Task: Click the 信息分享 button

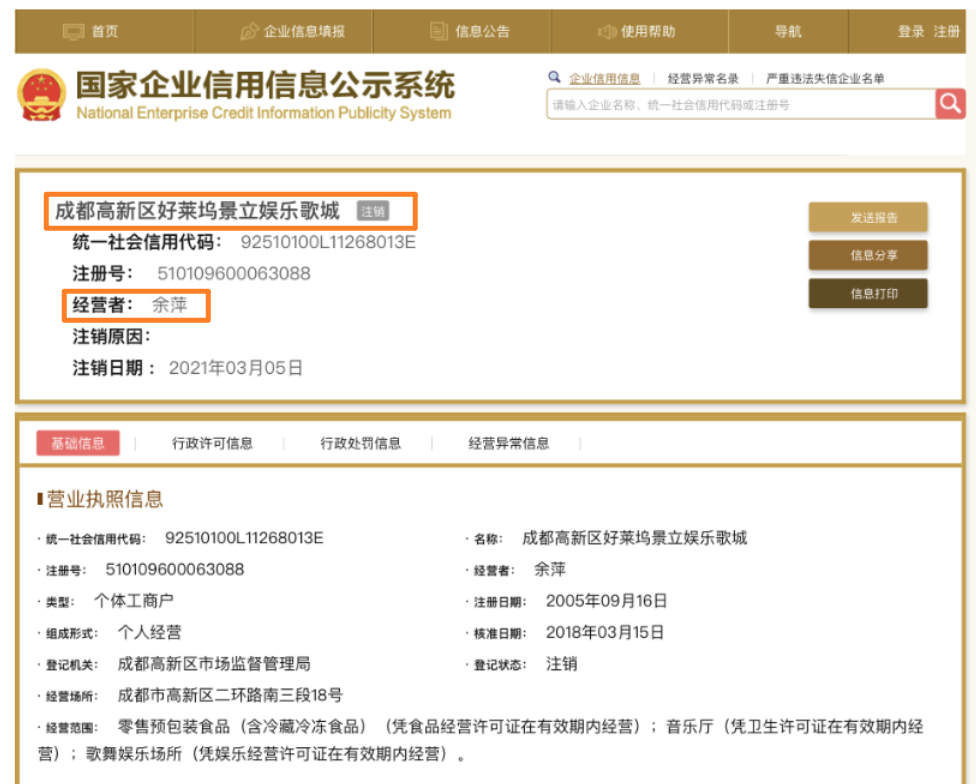Action: point(866,255)
